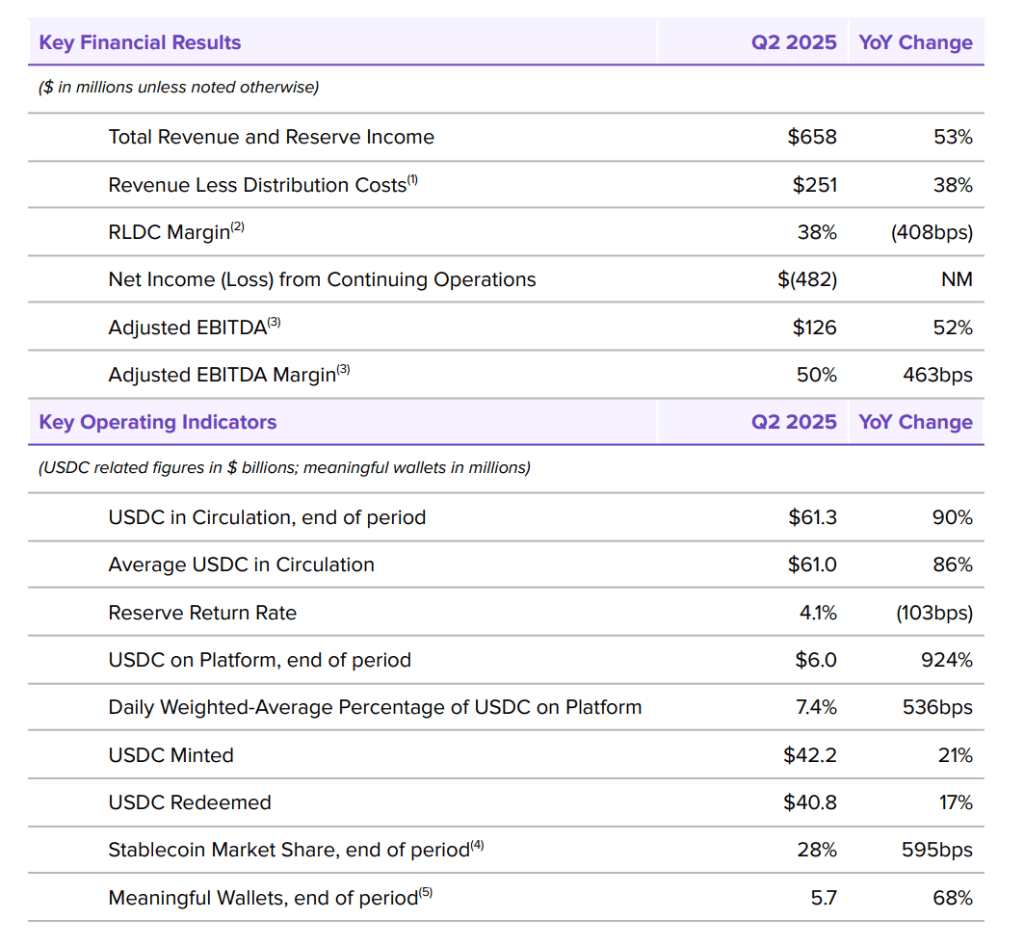Image resolution: width=1024 pixels, height=940 pixels.
Task: Select the Reserve Return Rate label
Action: [x=202, y=613]
